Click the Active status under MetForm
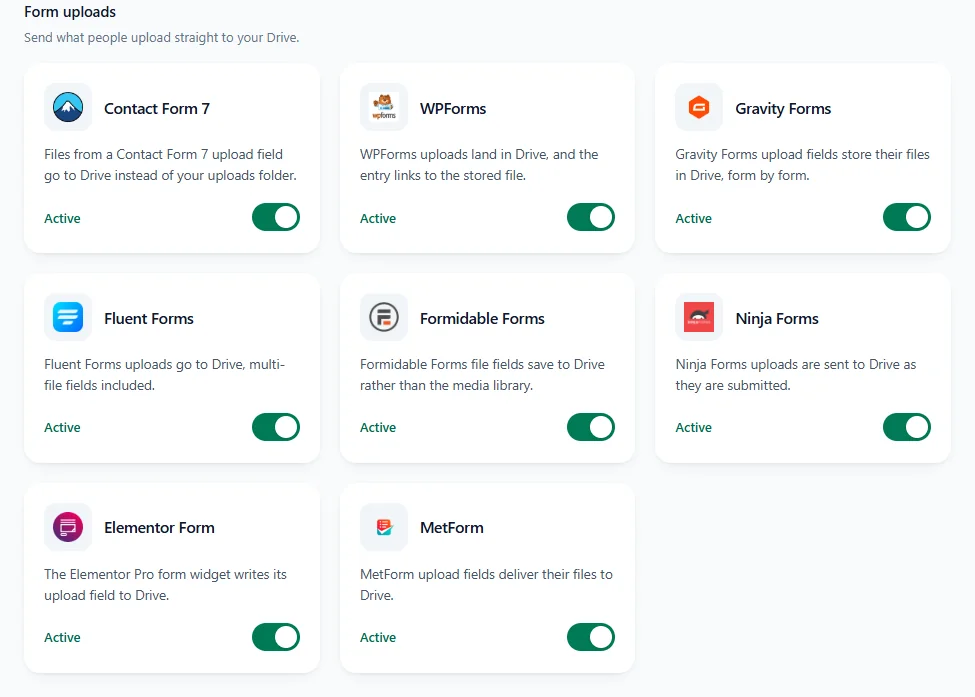This screenshot has width=975, height=697. 378,638
